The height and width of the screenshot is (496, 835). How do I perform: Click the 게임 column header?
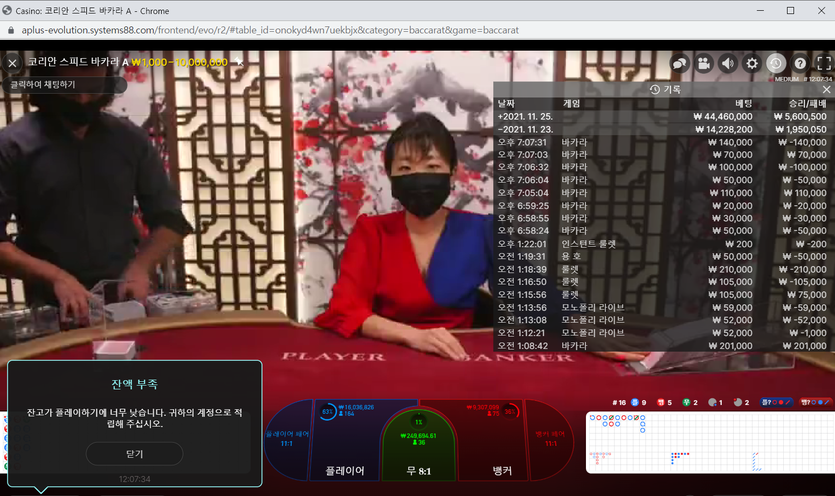coord(571,103)
